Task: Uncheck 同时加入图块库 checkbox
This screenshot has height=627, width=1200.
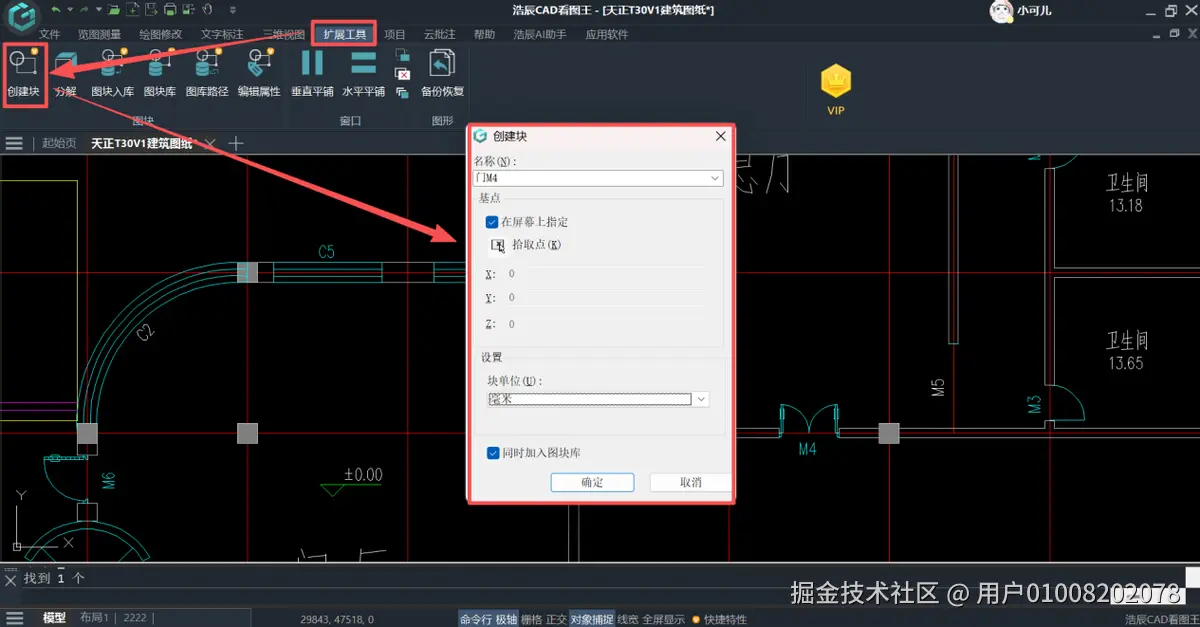Action: click(x=492, y=453)
